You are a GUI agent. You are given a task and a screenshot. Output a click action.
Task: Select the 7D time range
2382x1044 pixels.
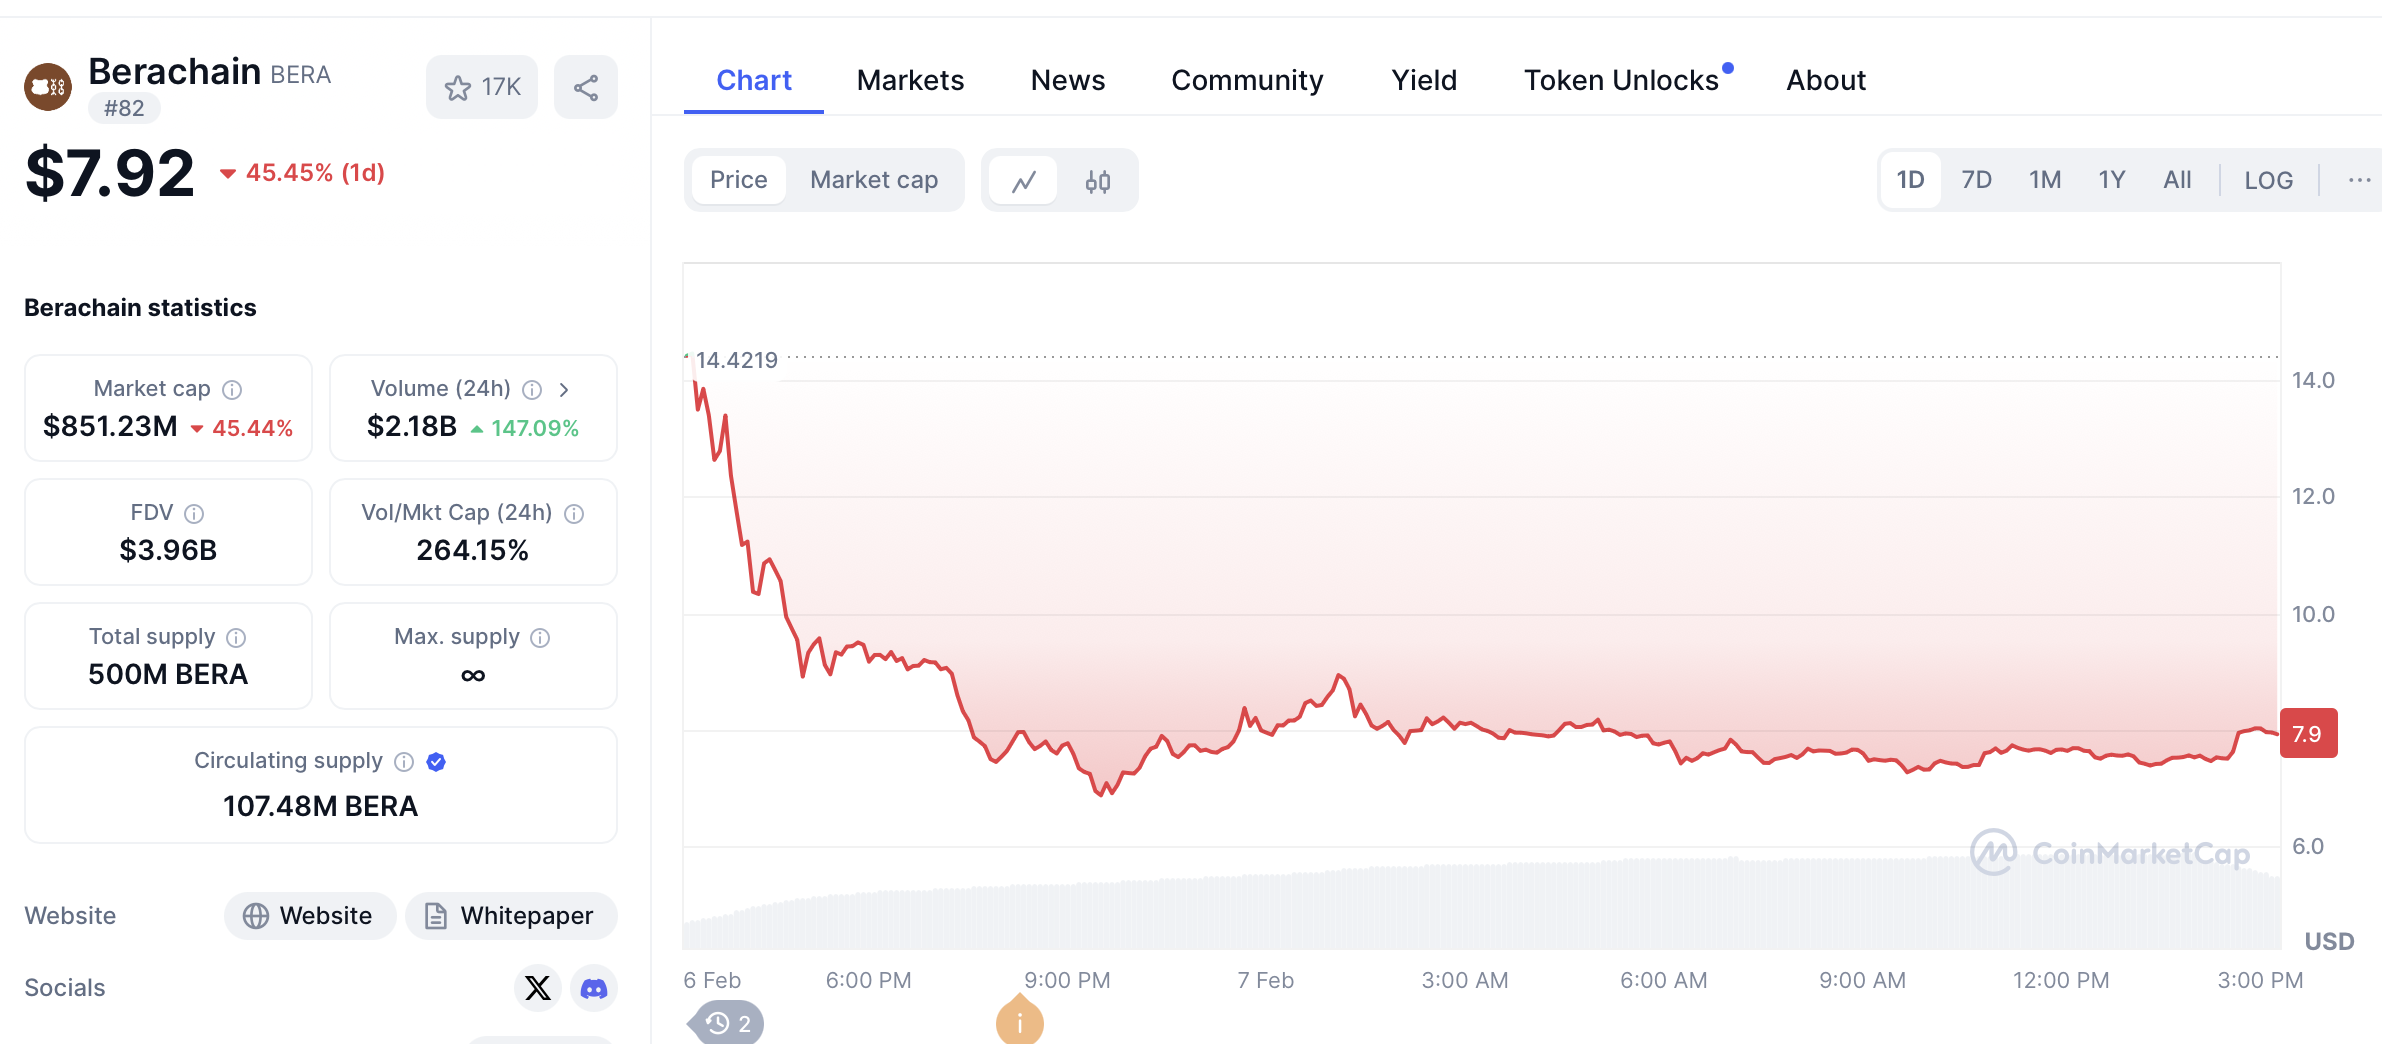click(x=1976, y=180)
